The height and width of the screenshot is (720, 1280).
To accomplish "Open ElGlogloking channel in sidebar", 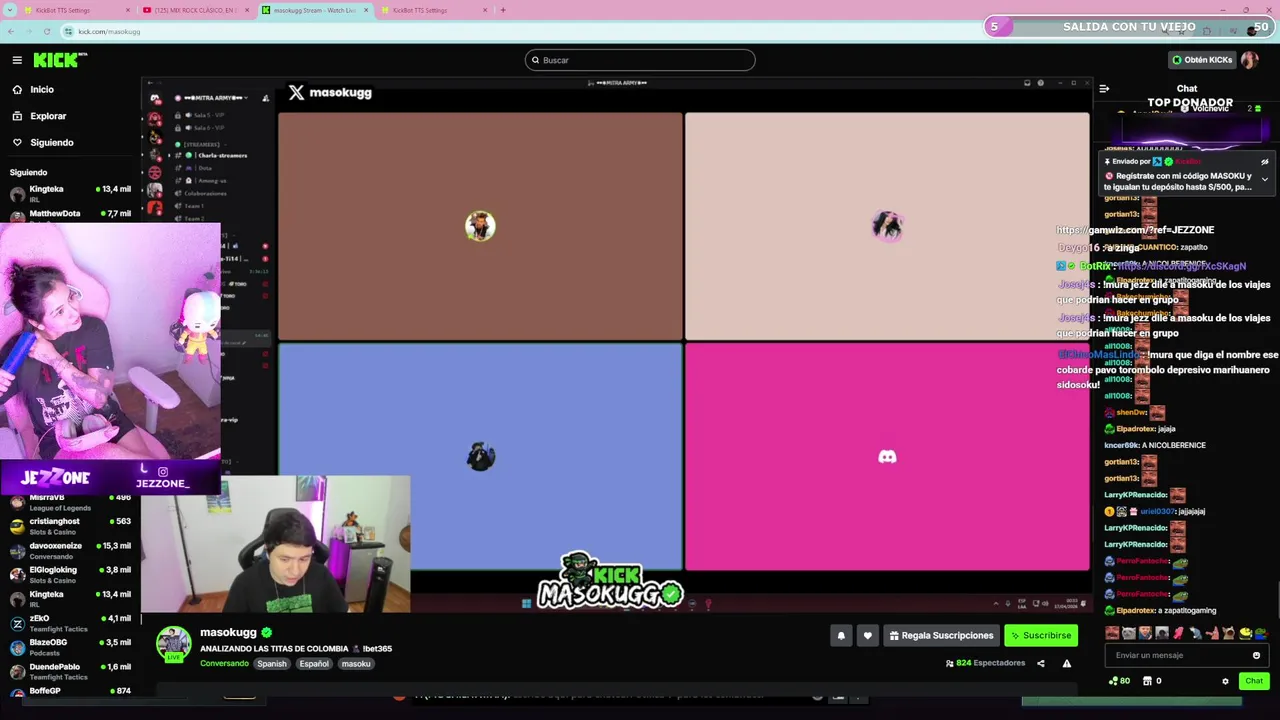I will 68,575.
